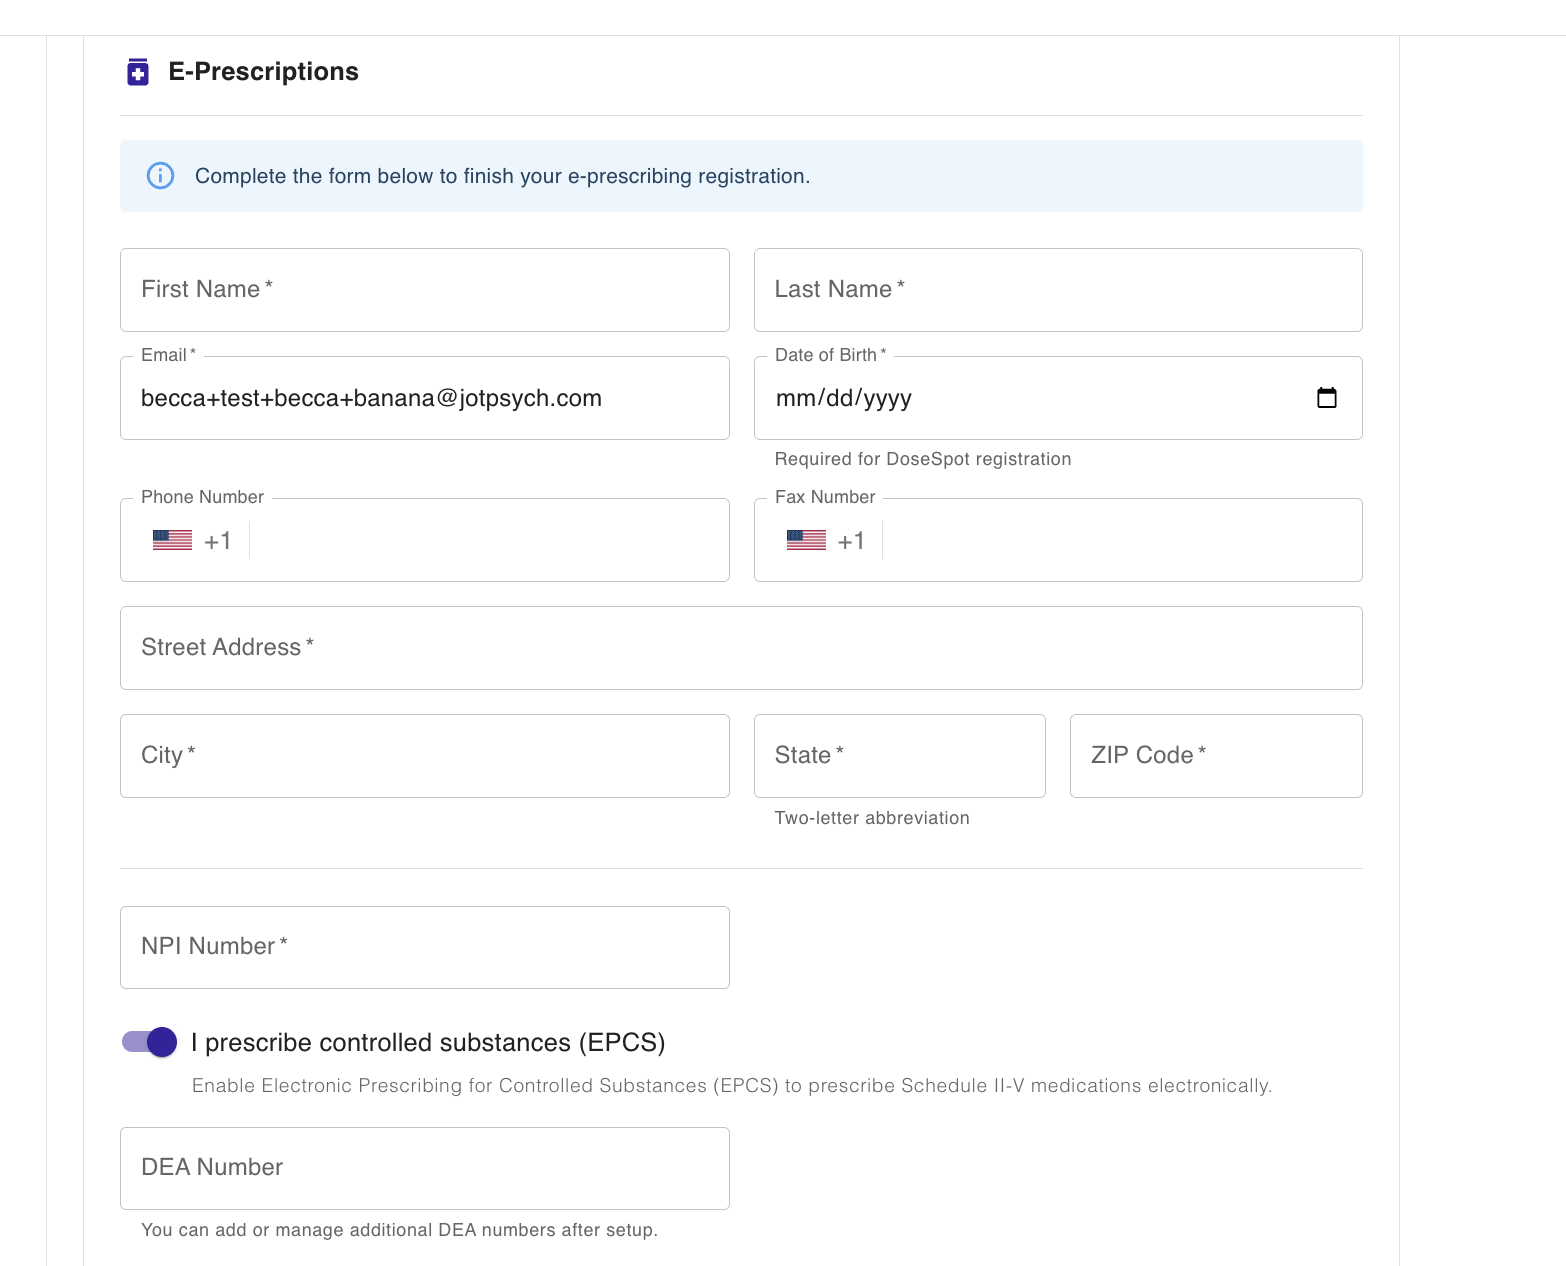Open the Date of Birth calendar picker
Screen dimensions: 1566x1266
click(1326, 398)
